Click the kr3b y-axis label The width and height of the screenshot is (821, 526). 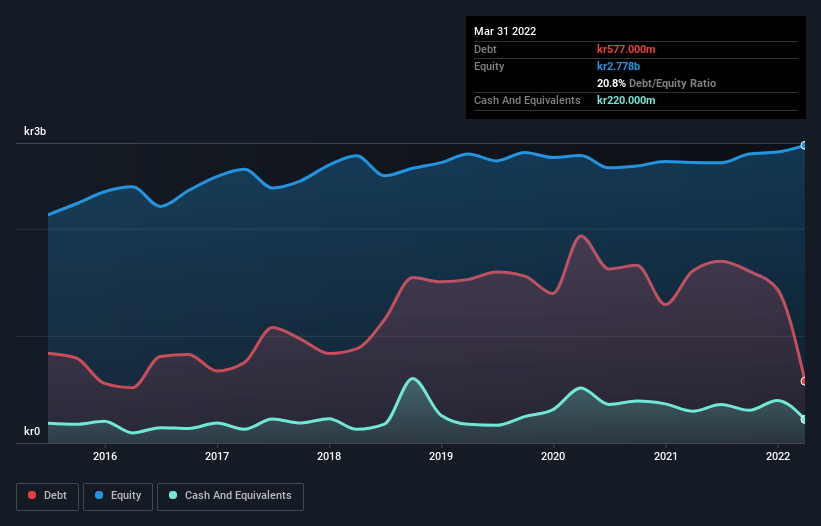click(x=35, y=131)
